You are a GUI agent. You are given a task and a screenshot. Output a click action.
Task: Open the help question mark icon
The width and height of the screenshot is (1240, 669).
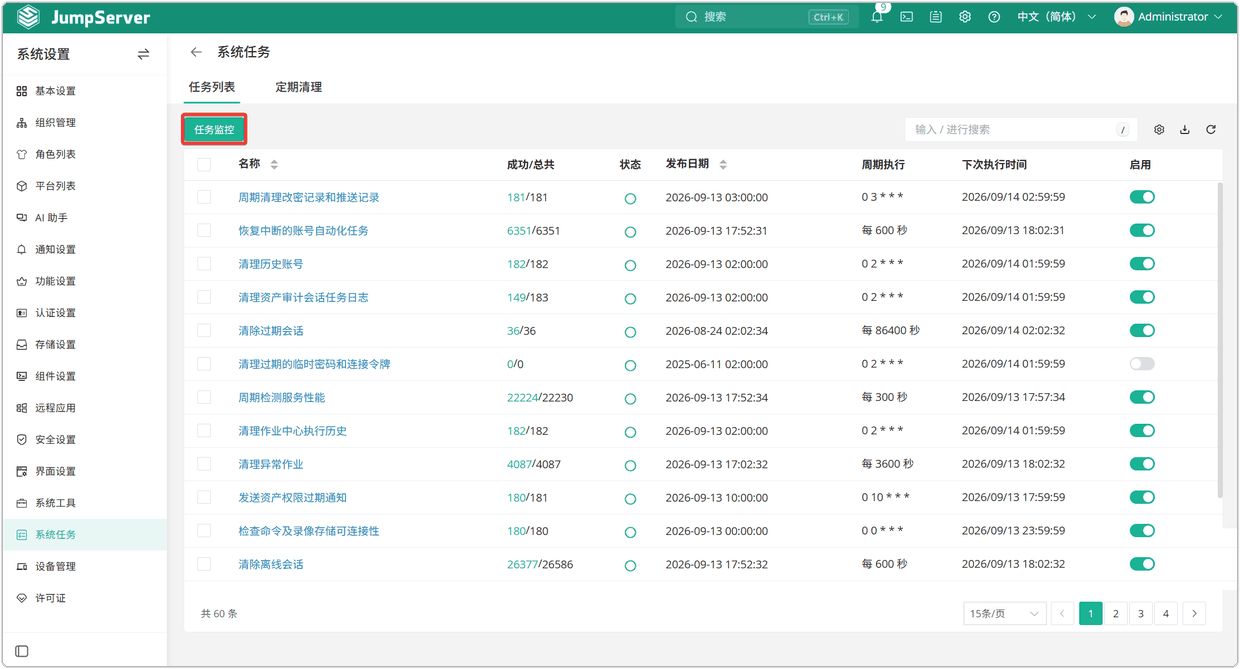[994, 17]
